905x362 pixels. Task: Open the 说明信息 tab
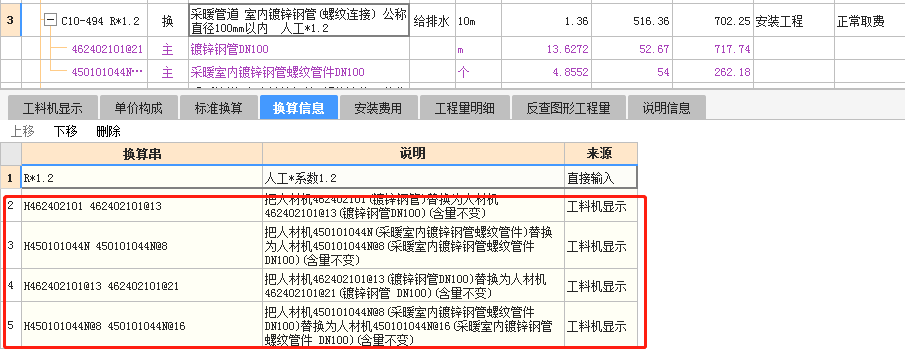(x=667, y=108)
